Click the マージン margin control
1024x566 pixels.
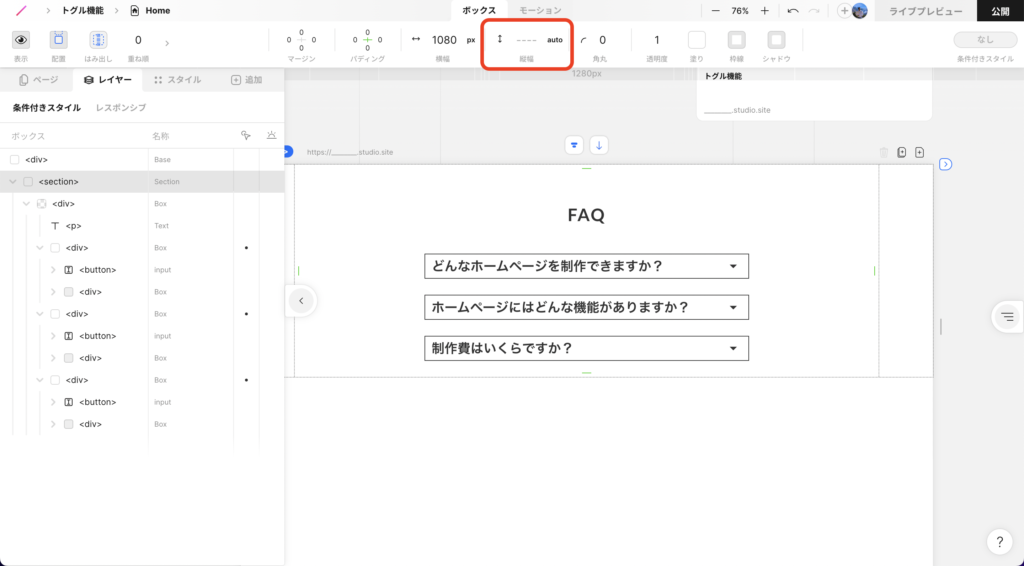coord(301,40)
